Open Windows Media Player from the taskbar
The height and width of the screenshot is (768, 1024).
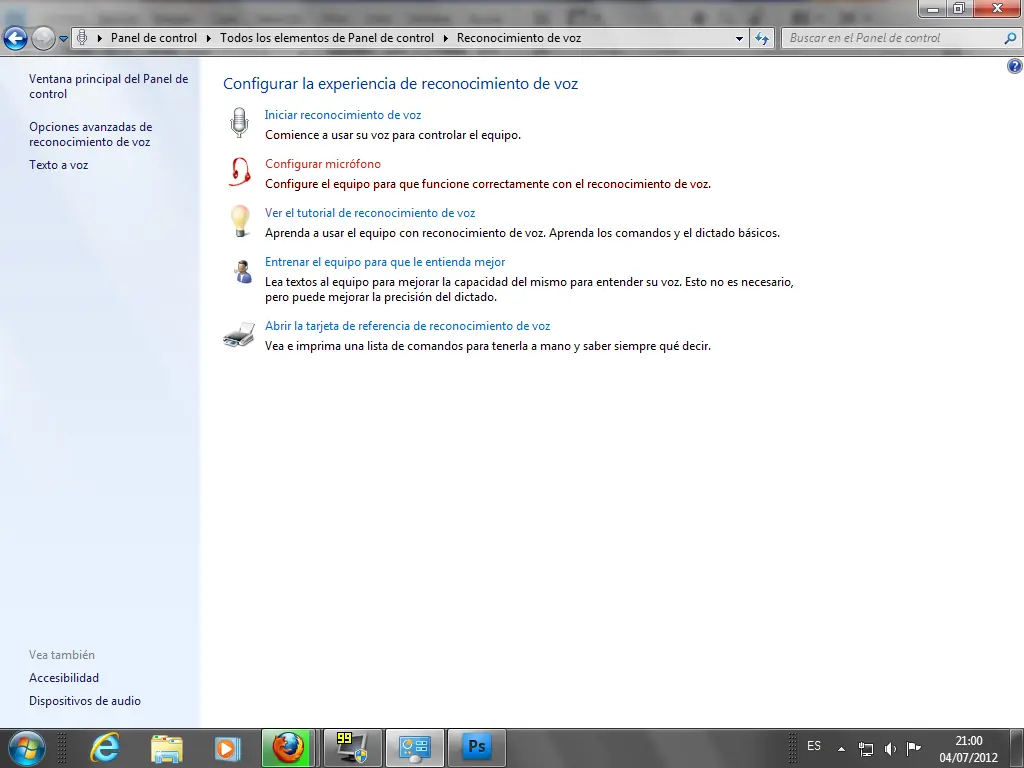pyautogui.click(x=227, y=748)
